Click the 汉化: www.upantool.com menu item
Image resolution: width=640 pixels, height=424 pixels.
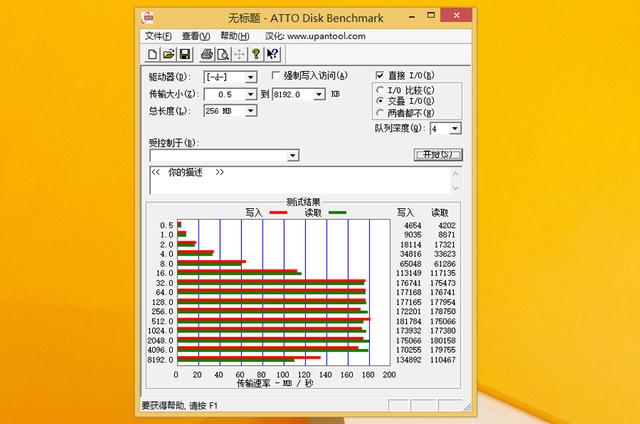pos(315,36)
